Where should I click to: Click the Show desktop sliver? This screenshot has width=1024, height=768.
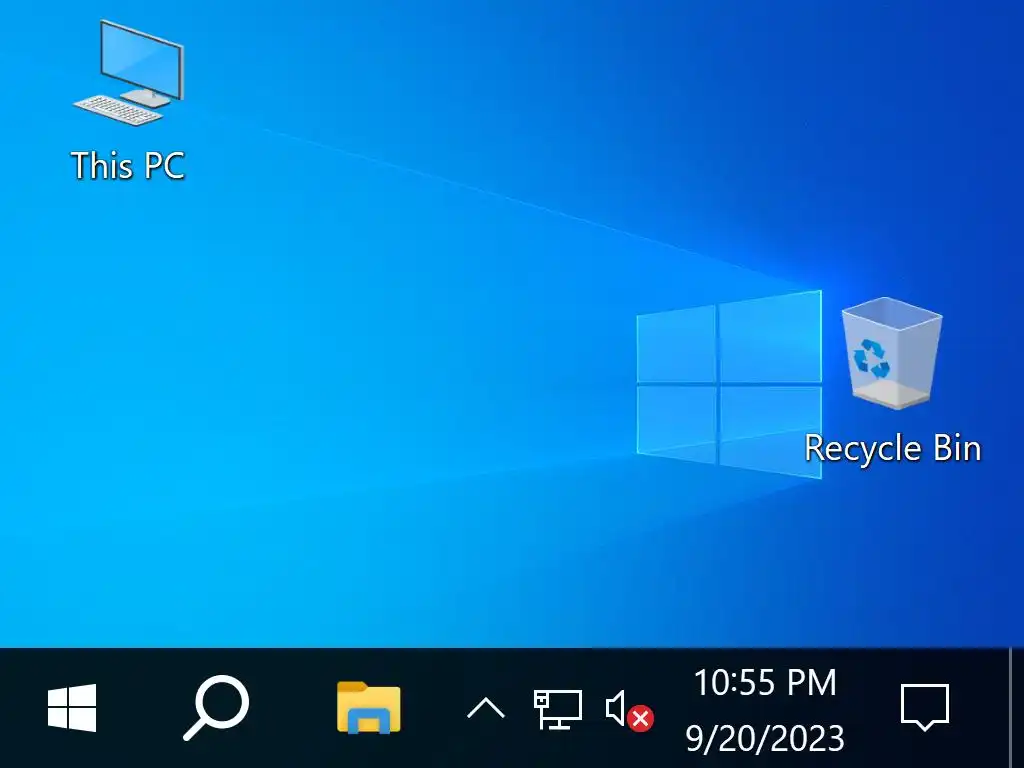click(x=1016, y=708)
